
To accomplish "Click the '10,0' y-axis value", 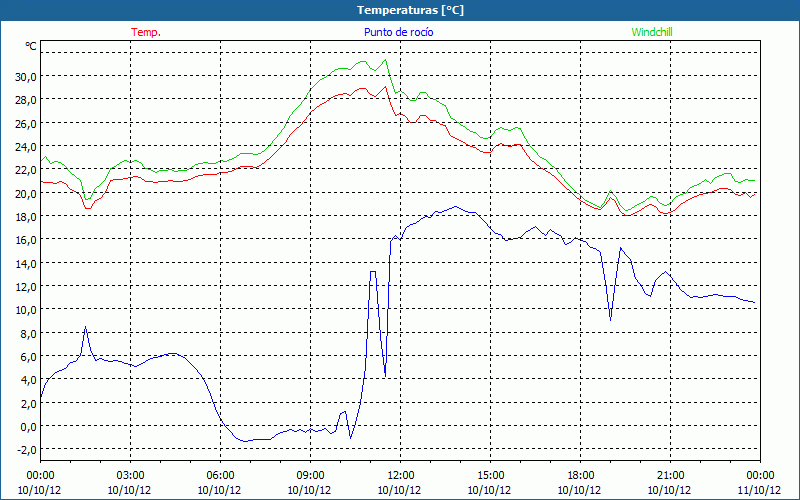I will (x=26, y=310).
